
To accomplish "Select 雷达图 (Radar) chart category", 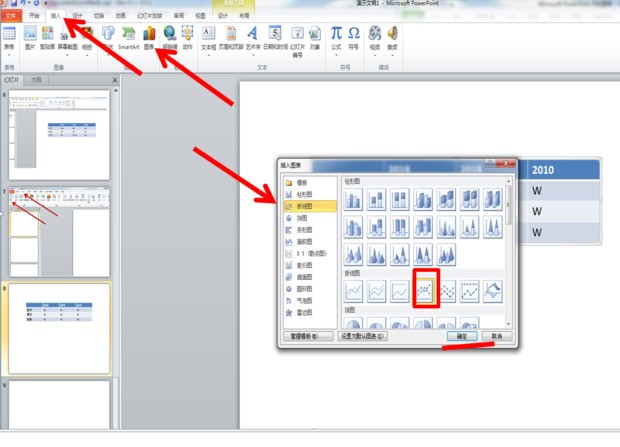I will coord(302,311).
